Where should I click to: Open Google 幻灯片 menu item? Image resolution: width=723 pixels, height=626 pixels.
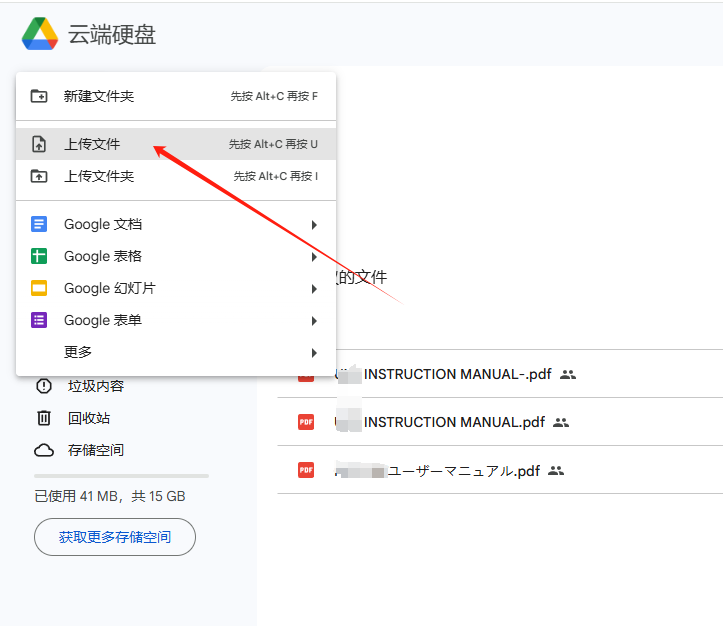point(176,288)
